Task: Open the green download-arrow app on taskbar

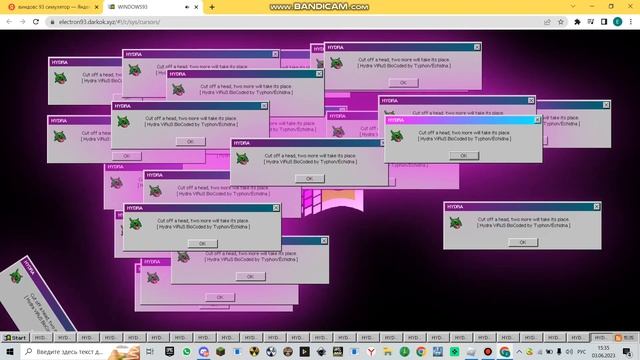Action: (x=404, y=351)
